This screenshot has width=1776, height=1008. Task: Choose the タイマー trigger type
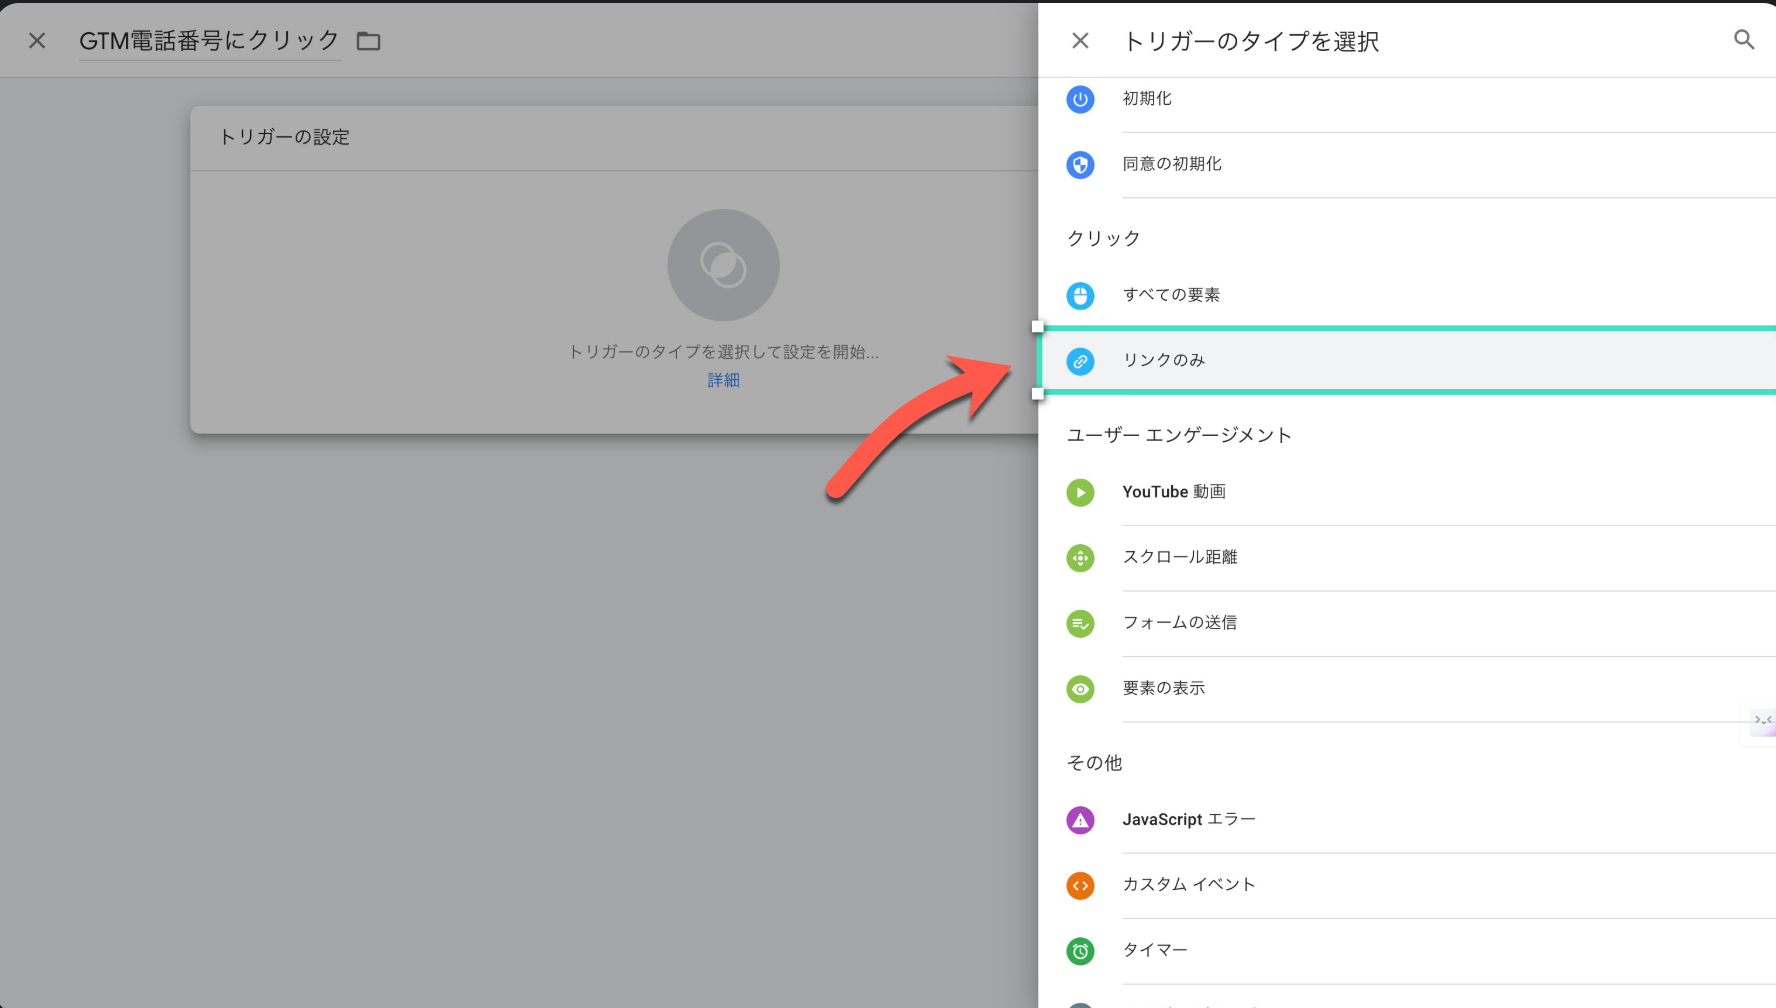click(x=1155, y=950)
